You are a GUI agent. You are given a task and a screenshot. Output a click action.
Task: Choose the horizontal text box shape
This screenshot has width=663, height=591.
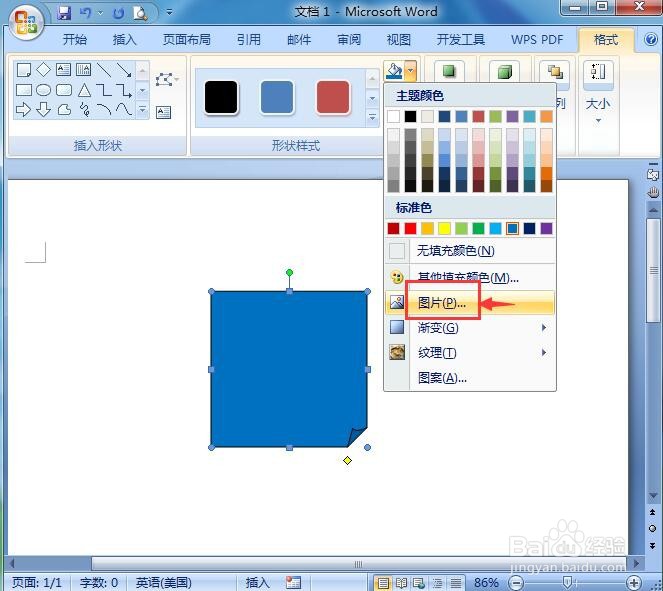[63, 70]
